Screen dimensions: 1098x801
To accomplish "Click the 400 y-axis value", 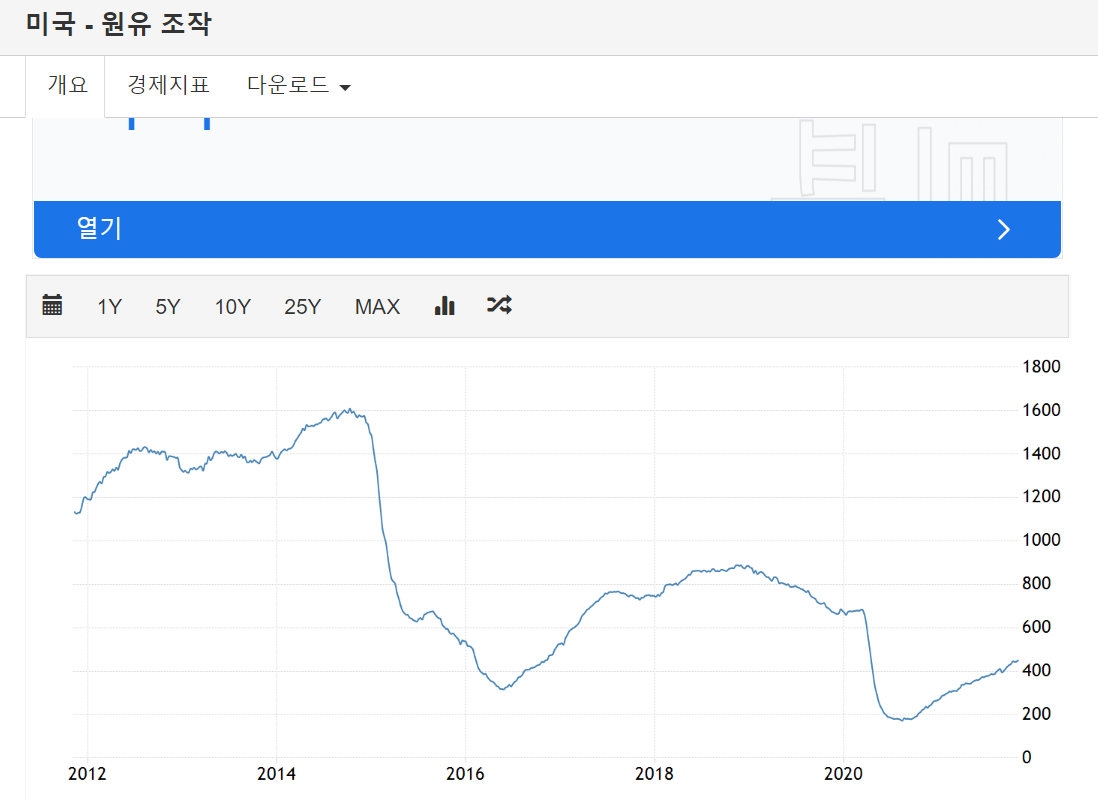I will click(1036, 670).
